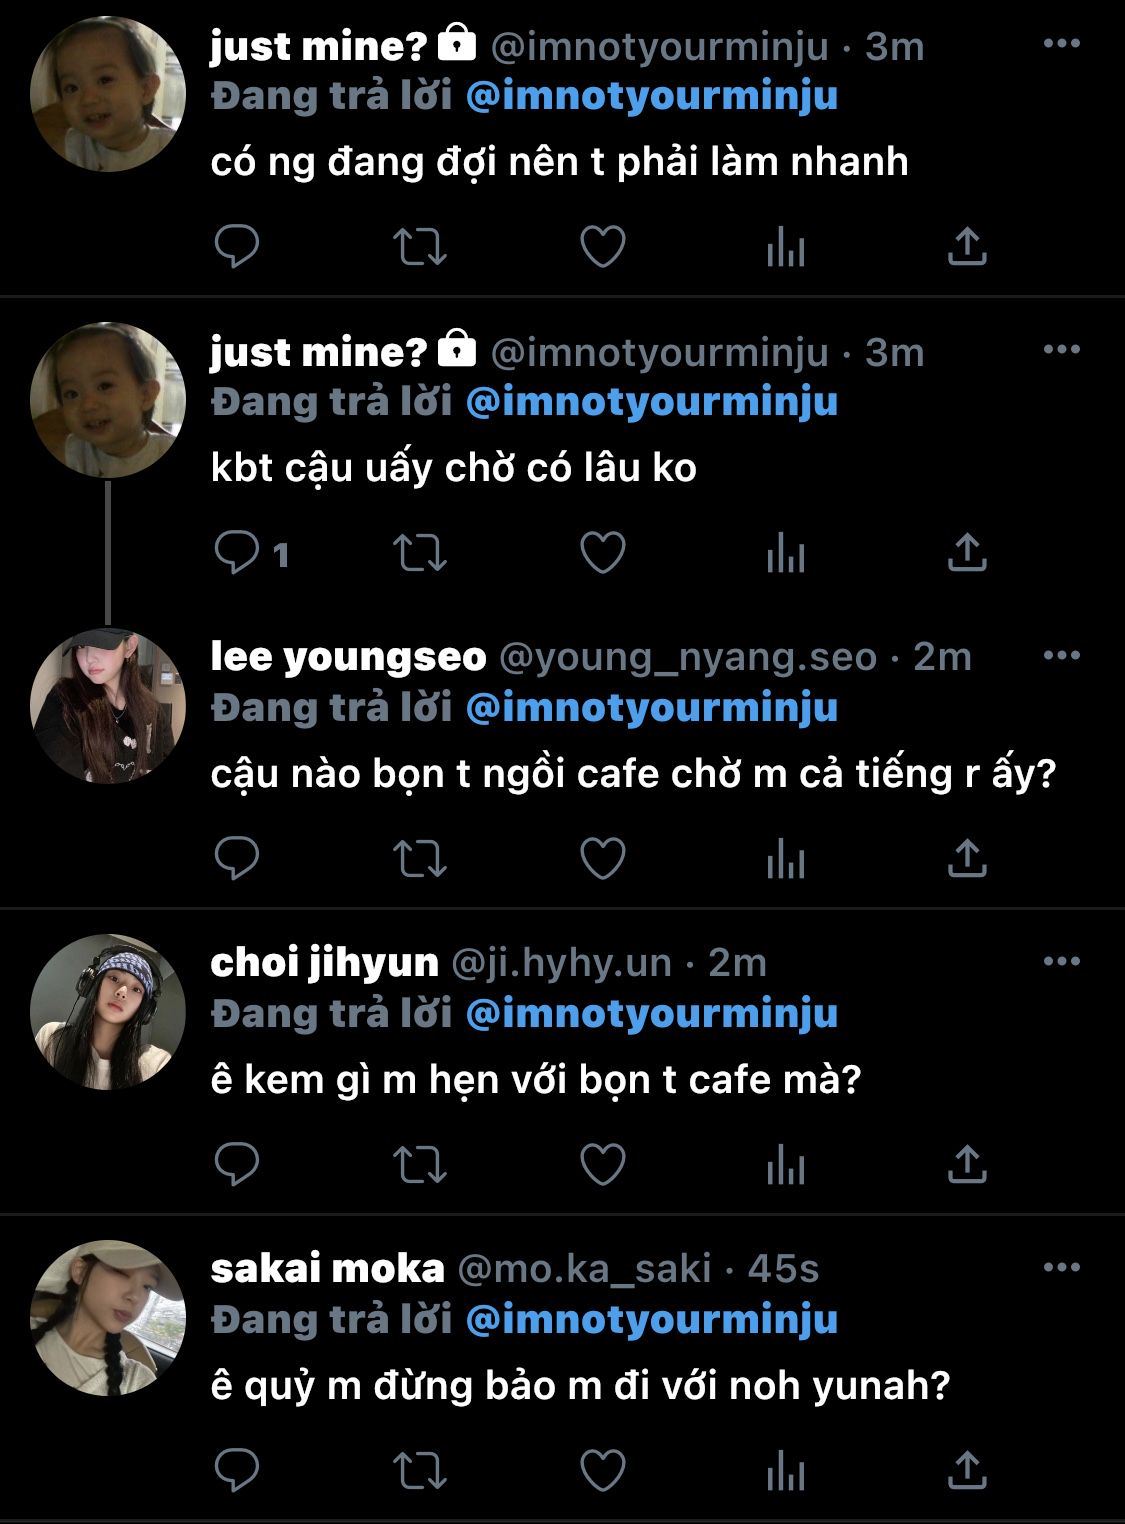1125x1524 pixels.
Task: Open @imnotyourminju link in choi jihyun's reply
Action: (652, 1014)
